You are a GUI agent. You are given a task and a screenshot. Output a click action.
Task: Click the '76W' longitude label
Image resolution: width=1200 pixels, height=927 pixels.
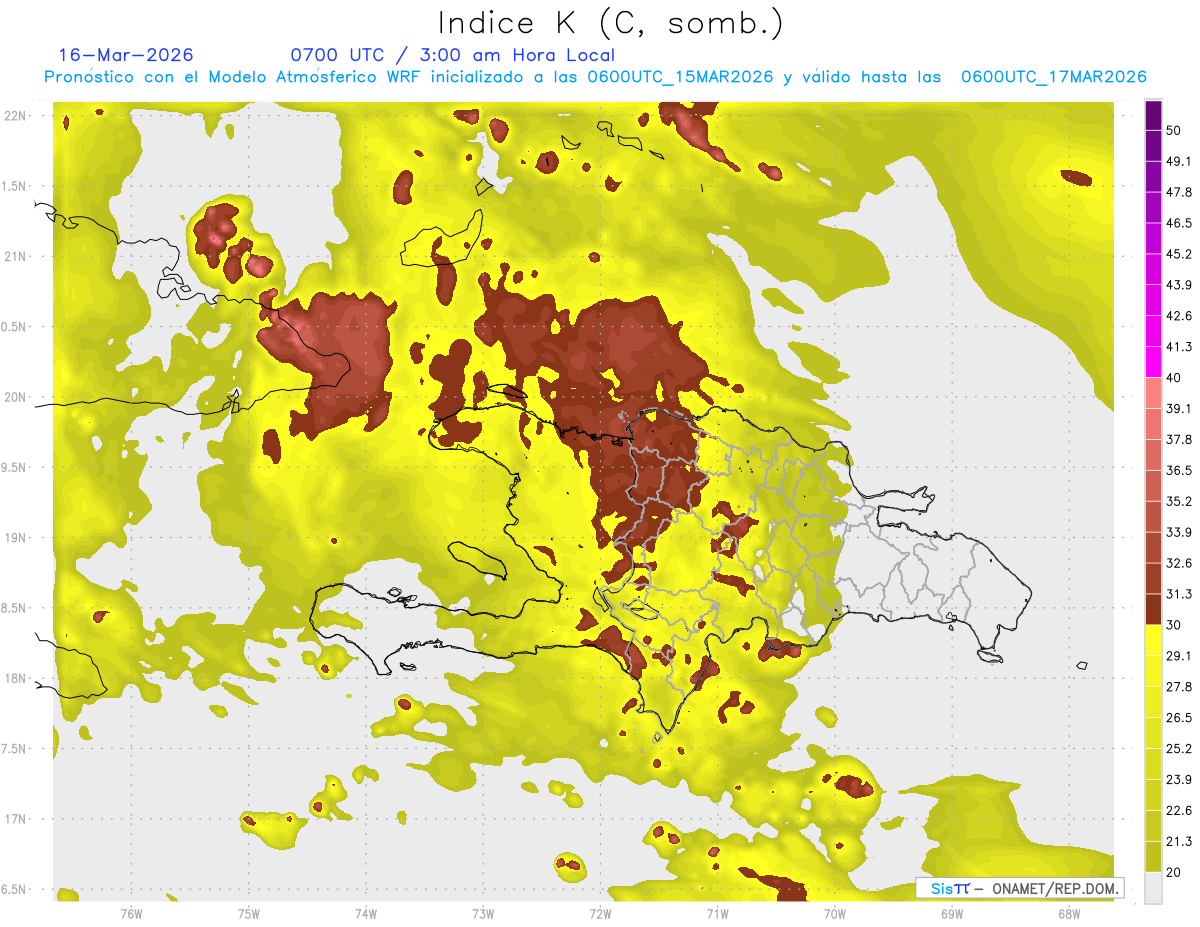[131, 913]
